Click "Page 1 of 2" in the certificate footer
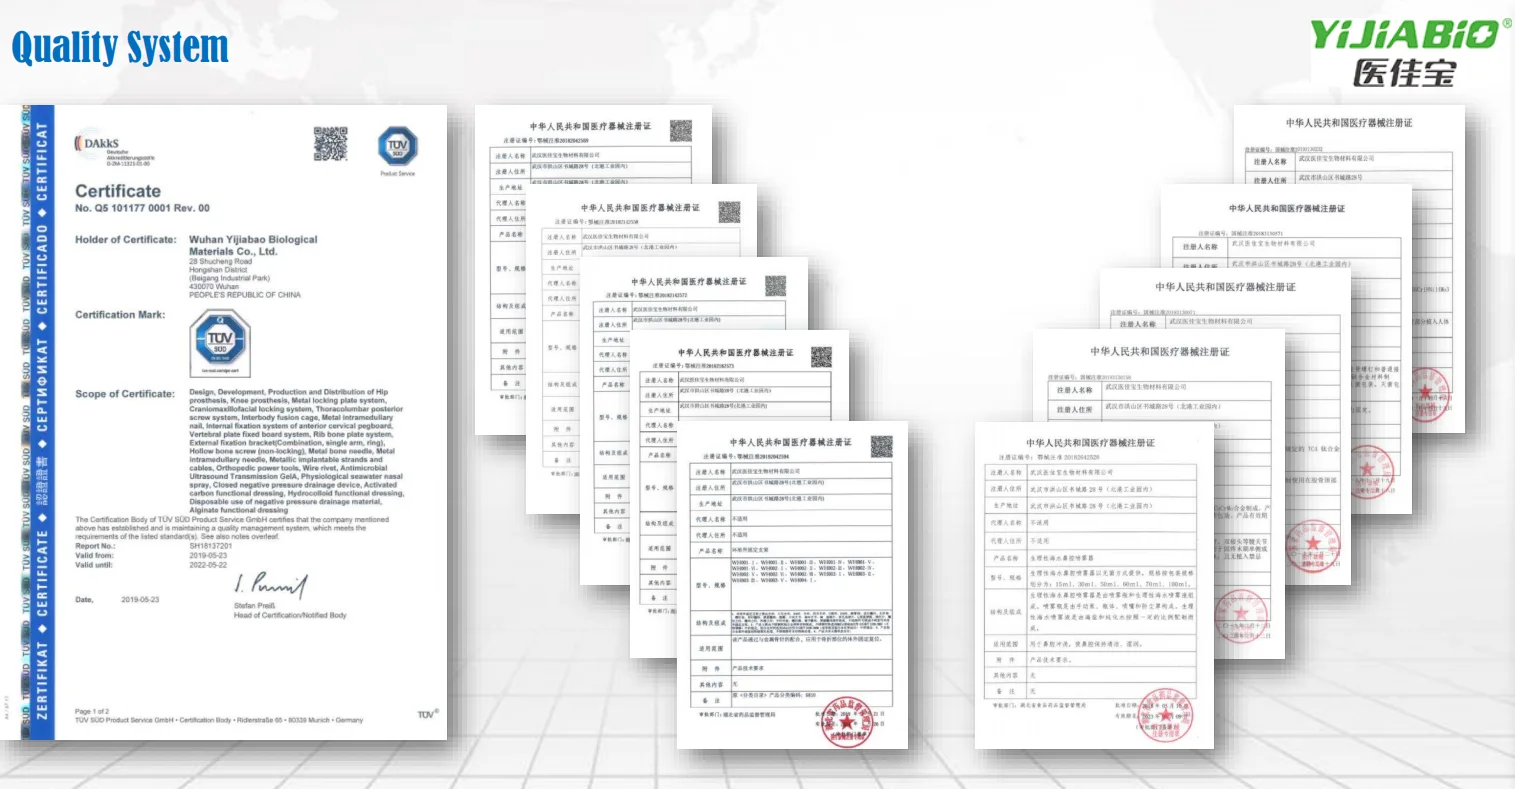The image size is (1515, 789). (92, 711)
